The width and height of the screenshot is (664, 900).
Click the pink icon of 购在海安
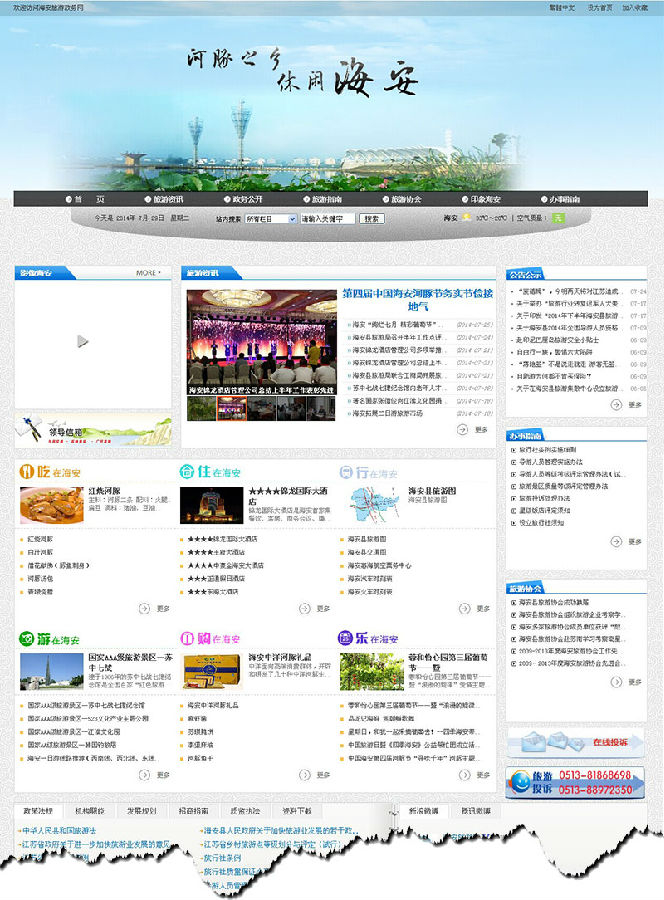[x=187, y=638]
